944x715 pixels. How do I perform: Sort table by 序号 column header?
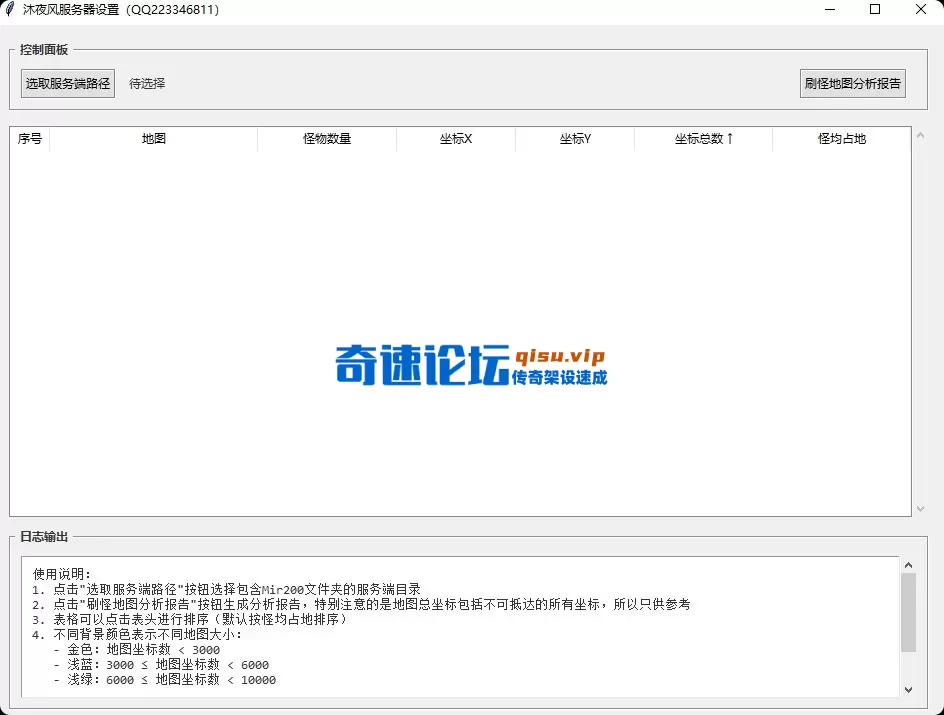click(x=29, y=139)
